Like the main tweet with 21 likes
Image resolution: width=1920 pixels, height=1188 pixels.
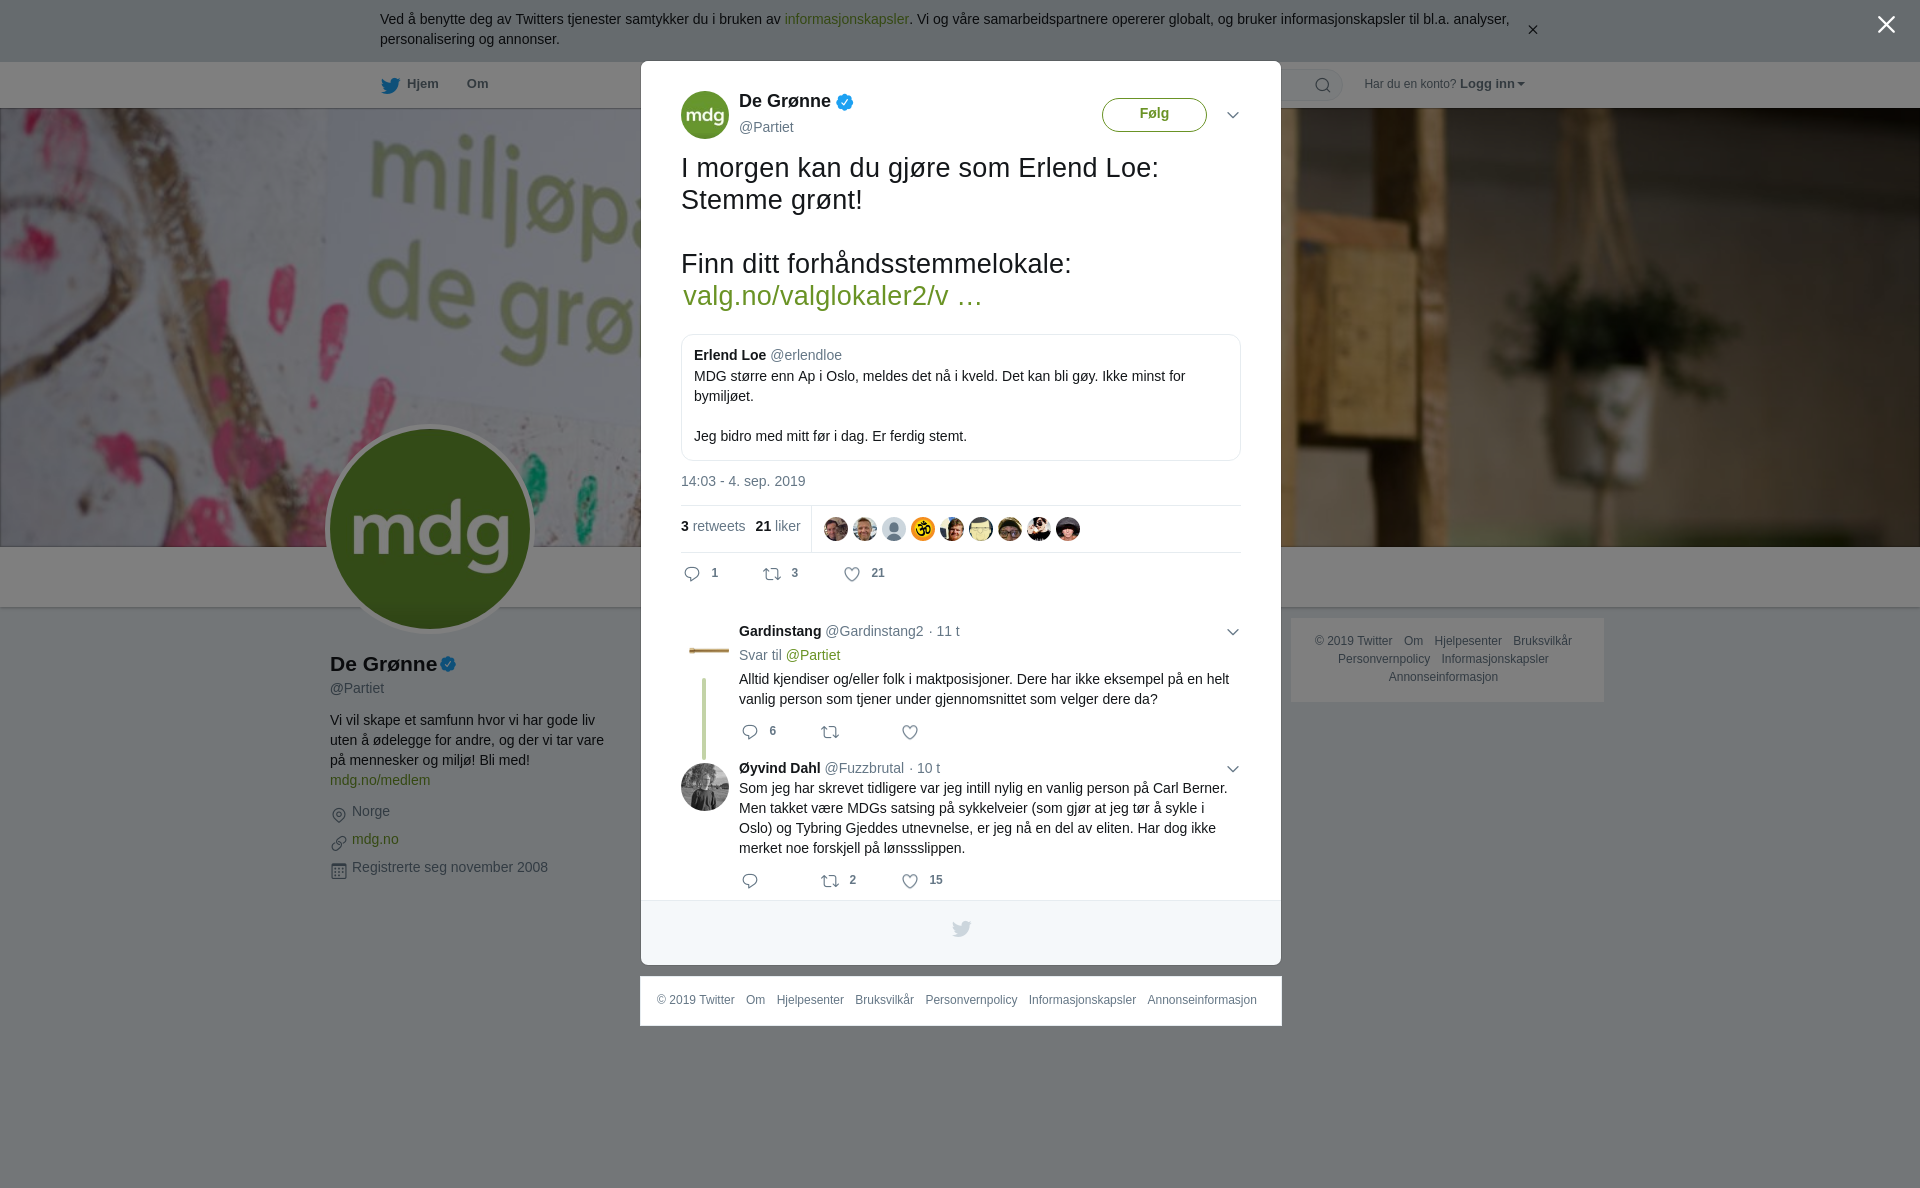pyautogui.click(x=852, y=574)
